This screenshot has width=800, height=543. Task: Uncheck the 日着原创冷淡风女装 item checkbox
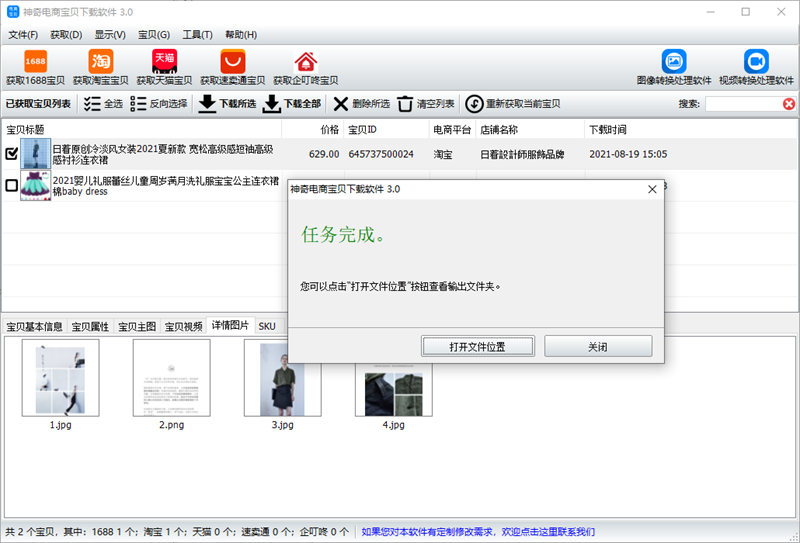11,153
